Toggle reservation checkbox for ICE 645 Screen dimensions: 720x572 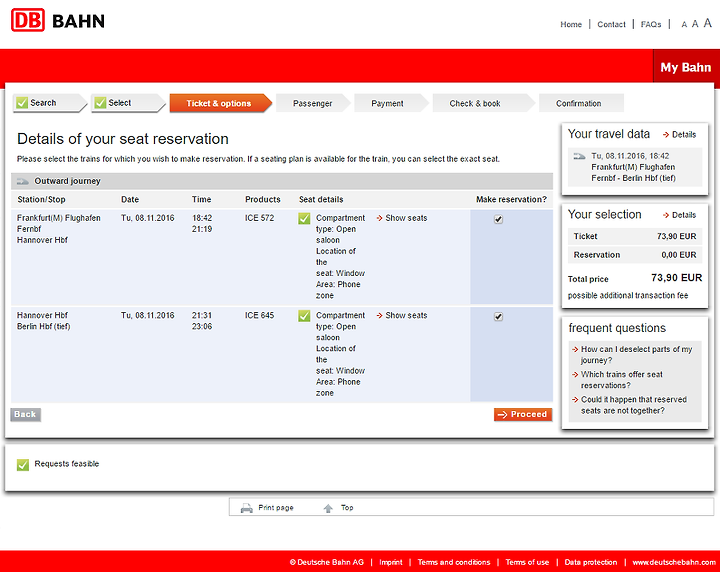click(x=498, y=317)
